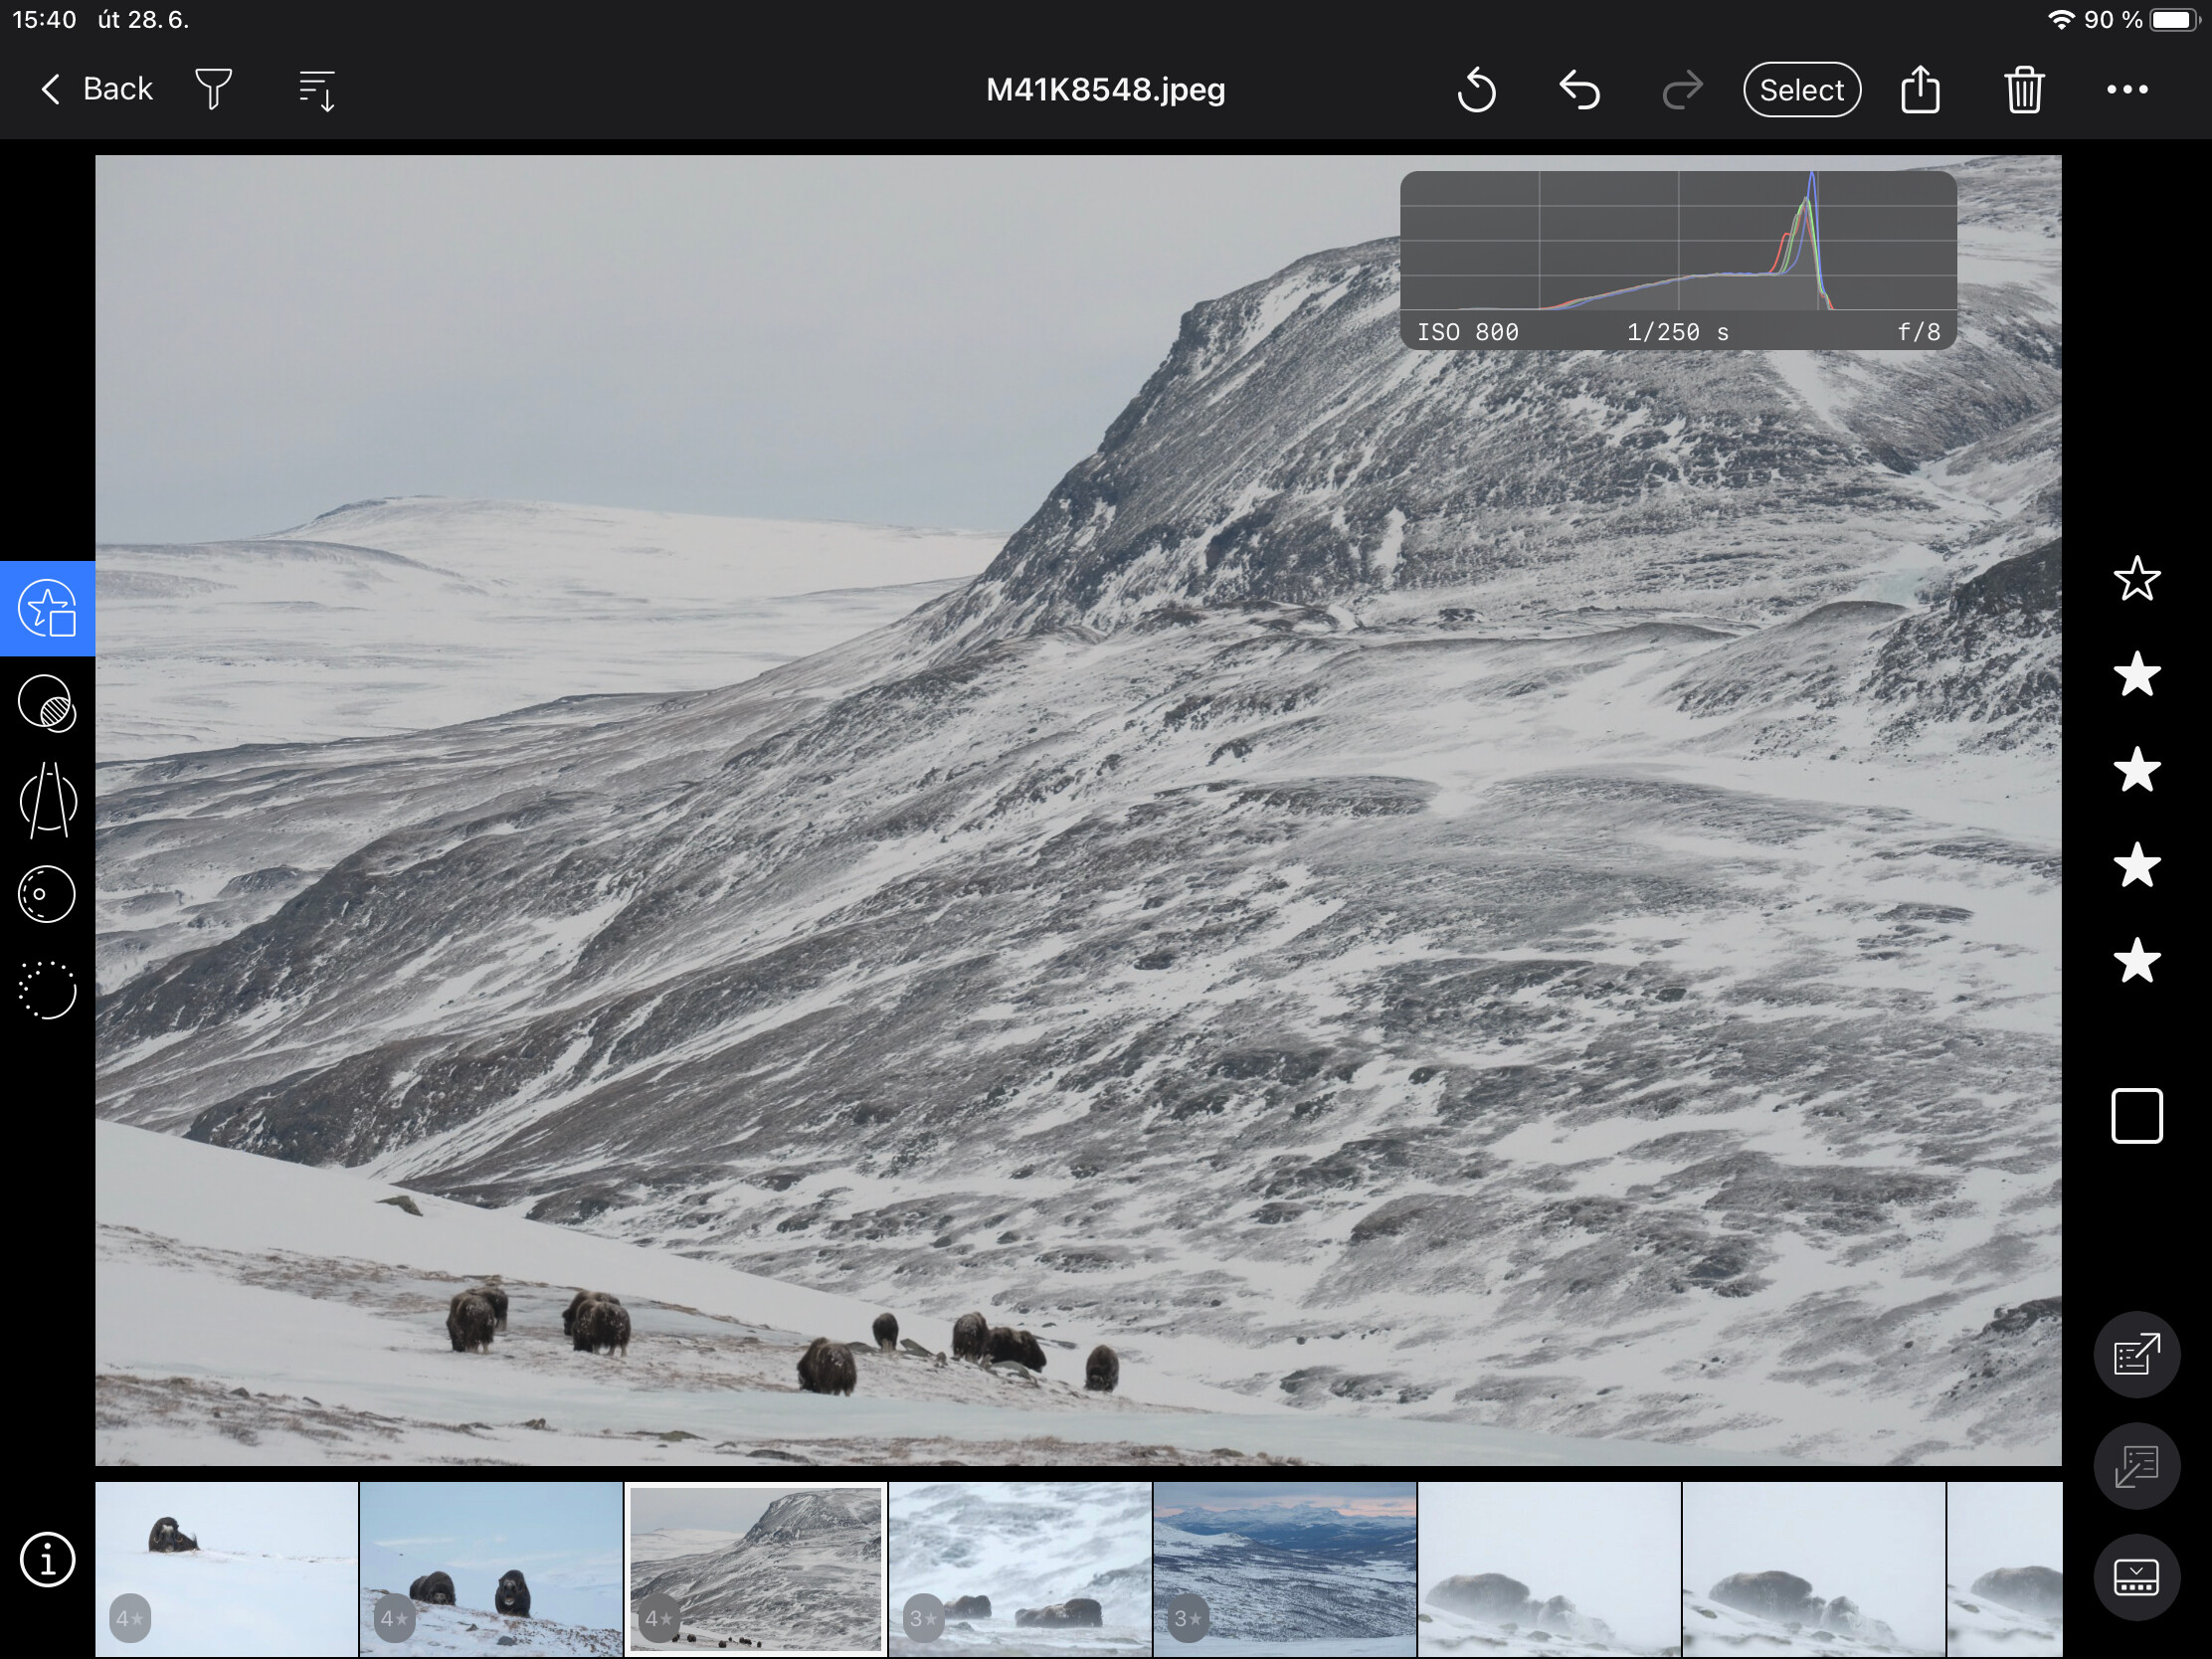Viewport: 2212px width, 1659px height.
Task: Go back using the Back button
Action: [96, 89]
